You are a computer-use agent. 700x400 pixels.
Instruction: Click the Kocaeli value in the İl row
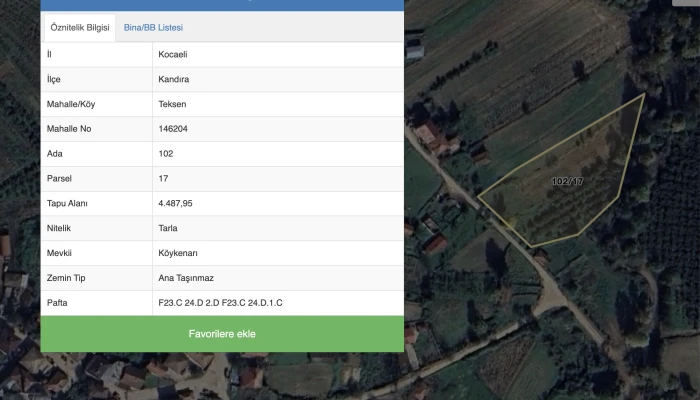tap(173, 54)
